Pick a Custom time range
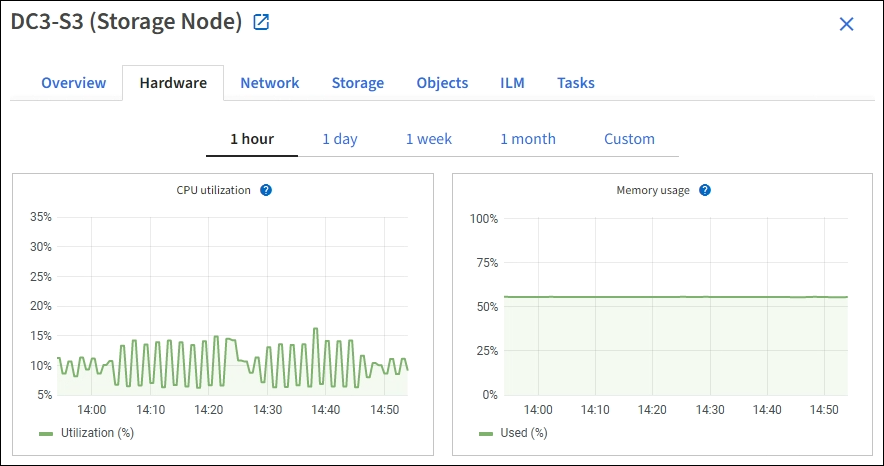The image size is (884, 466). point(629,139)
